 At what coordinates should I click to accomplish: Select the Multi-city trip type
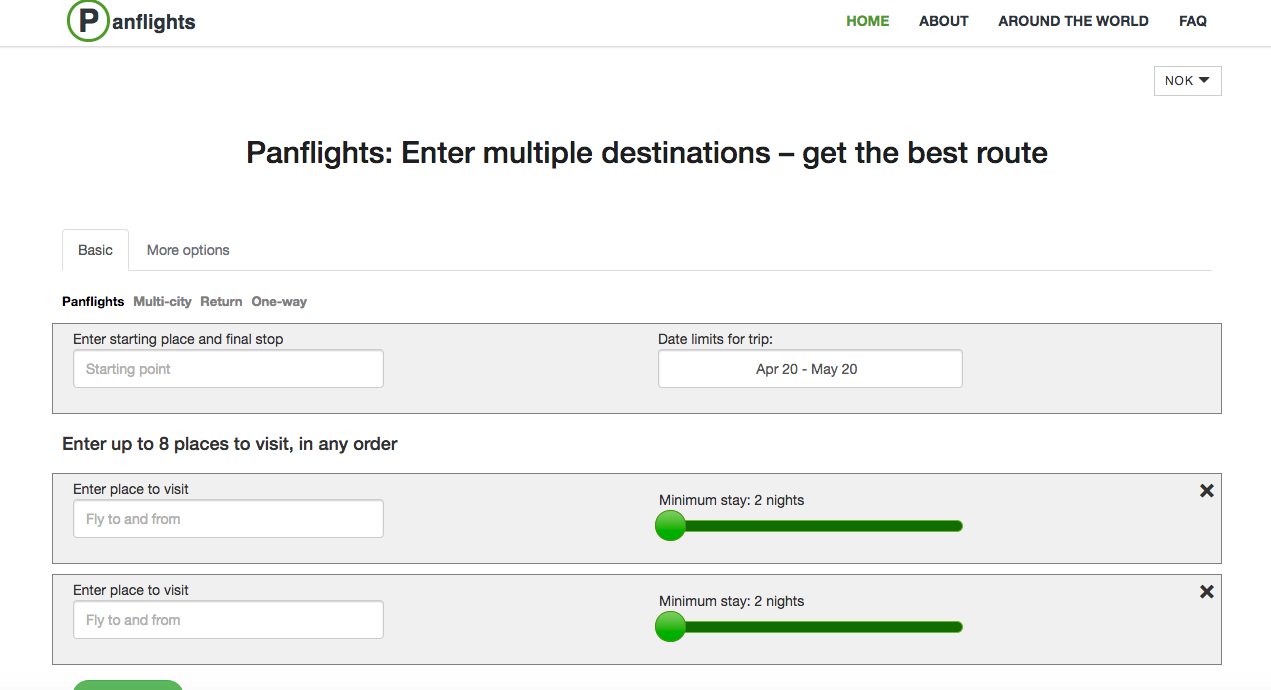click(162, 301)
